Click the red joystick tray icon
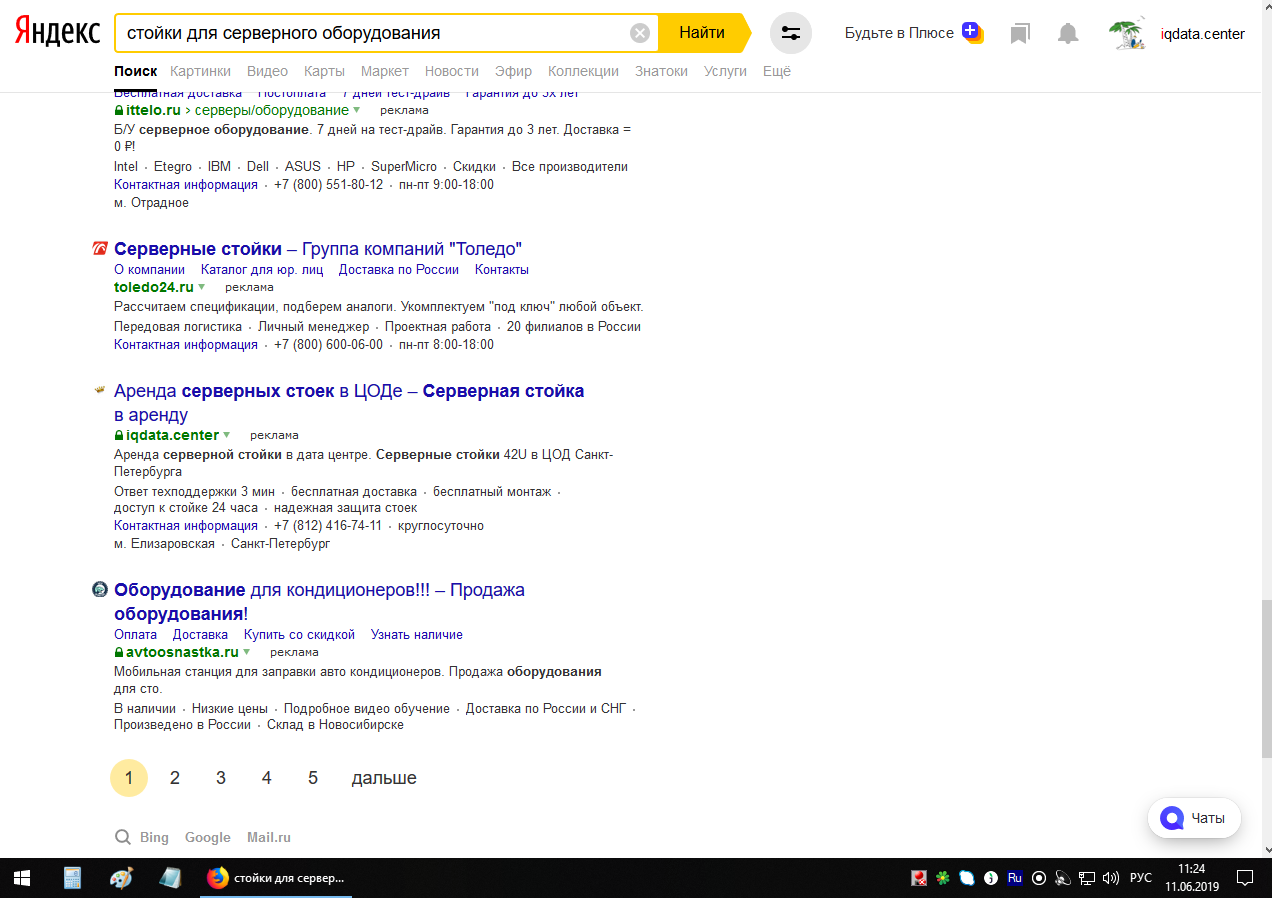 point(918,878)
